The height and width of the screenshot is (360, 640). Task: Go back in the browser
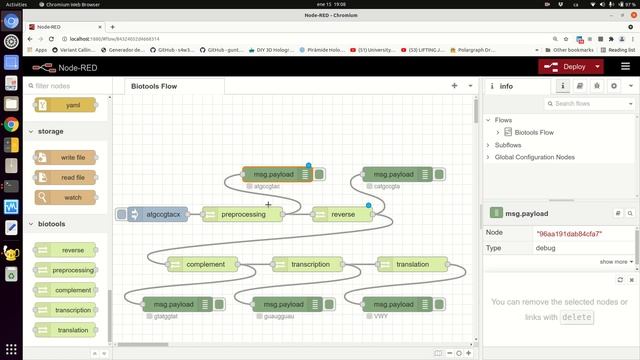pyautogui.click(x=30, y=39)
